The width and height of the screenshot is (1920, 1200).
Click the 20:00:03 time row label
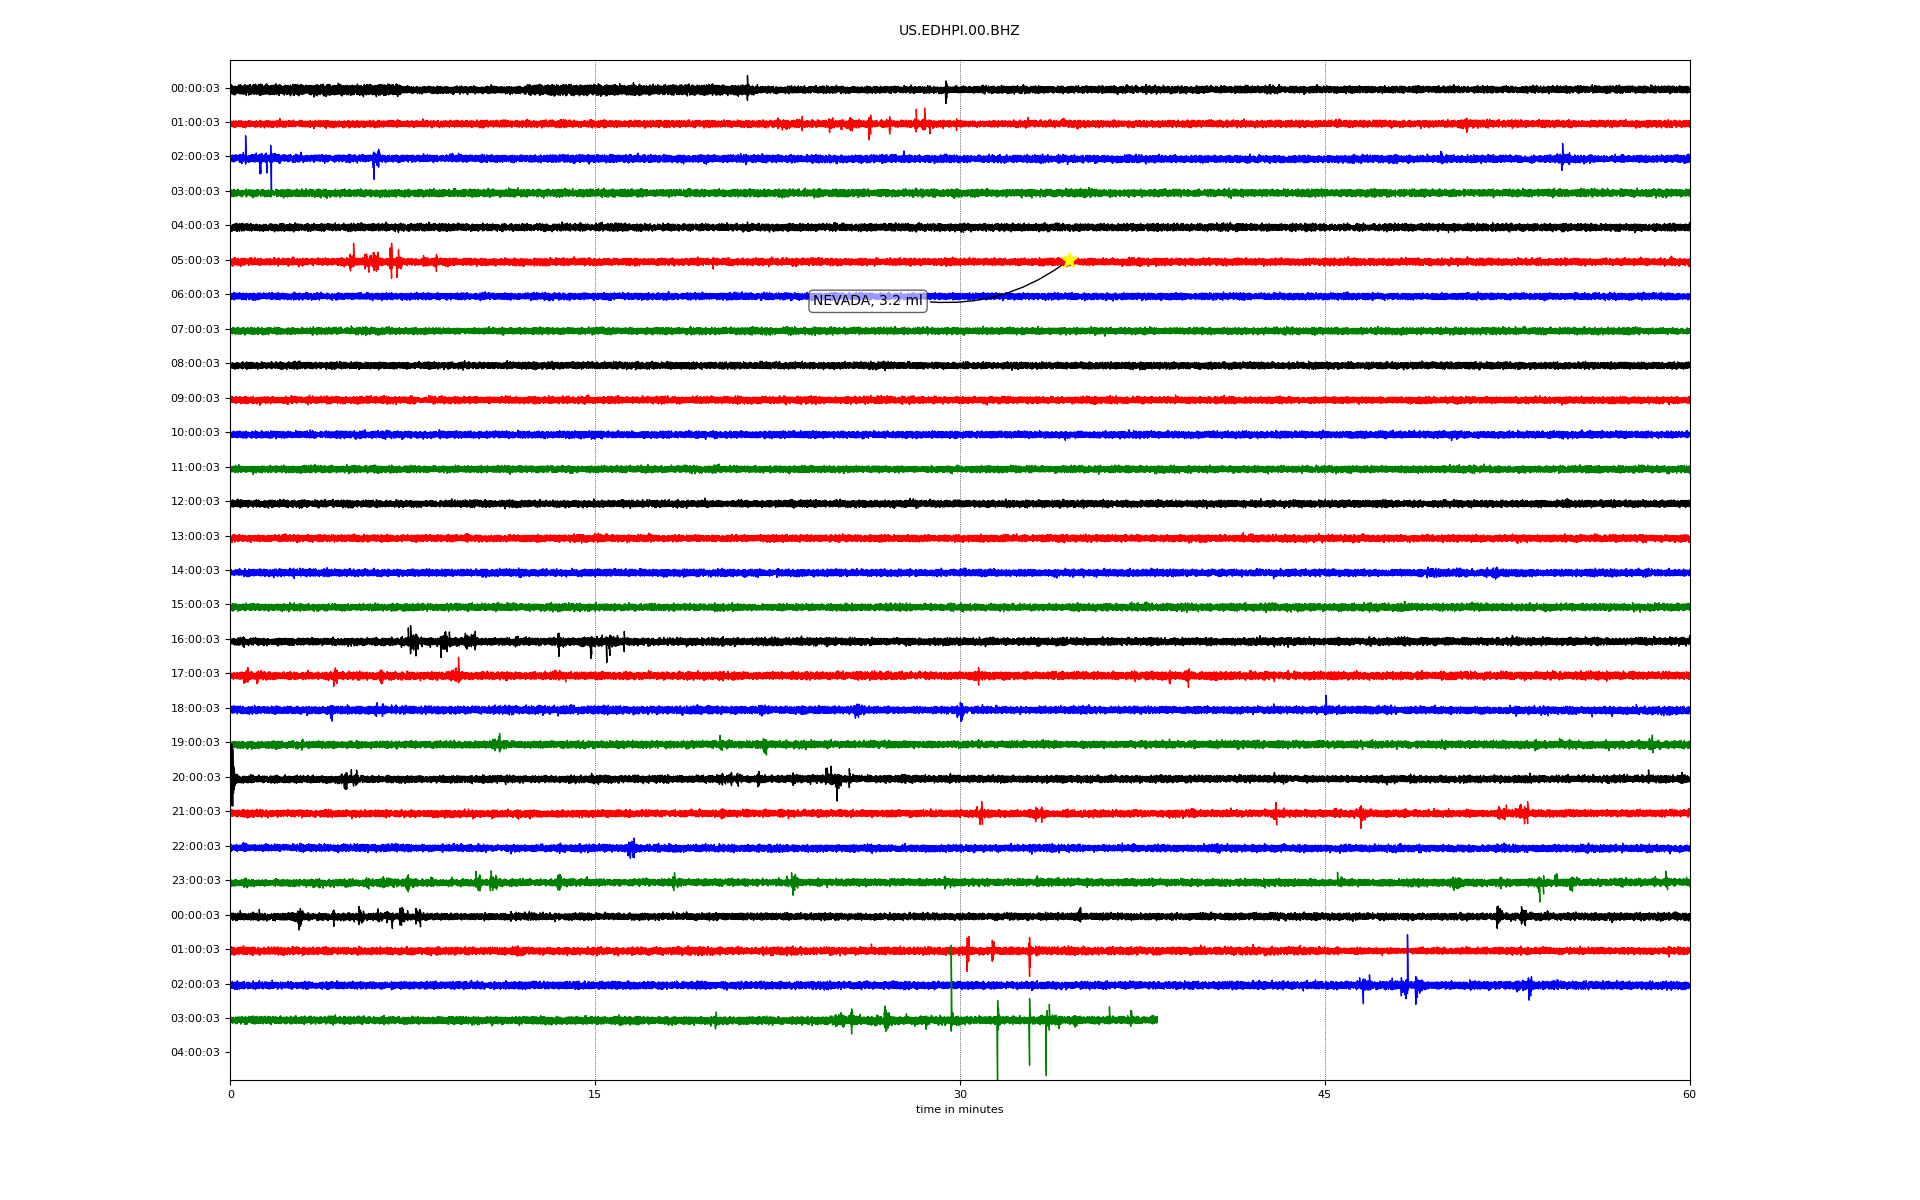[x=195, y=778]
